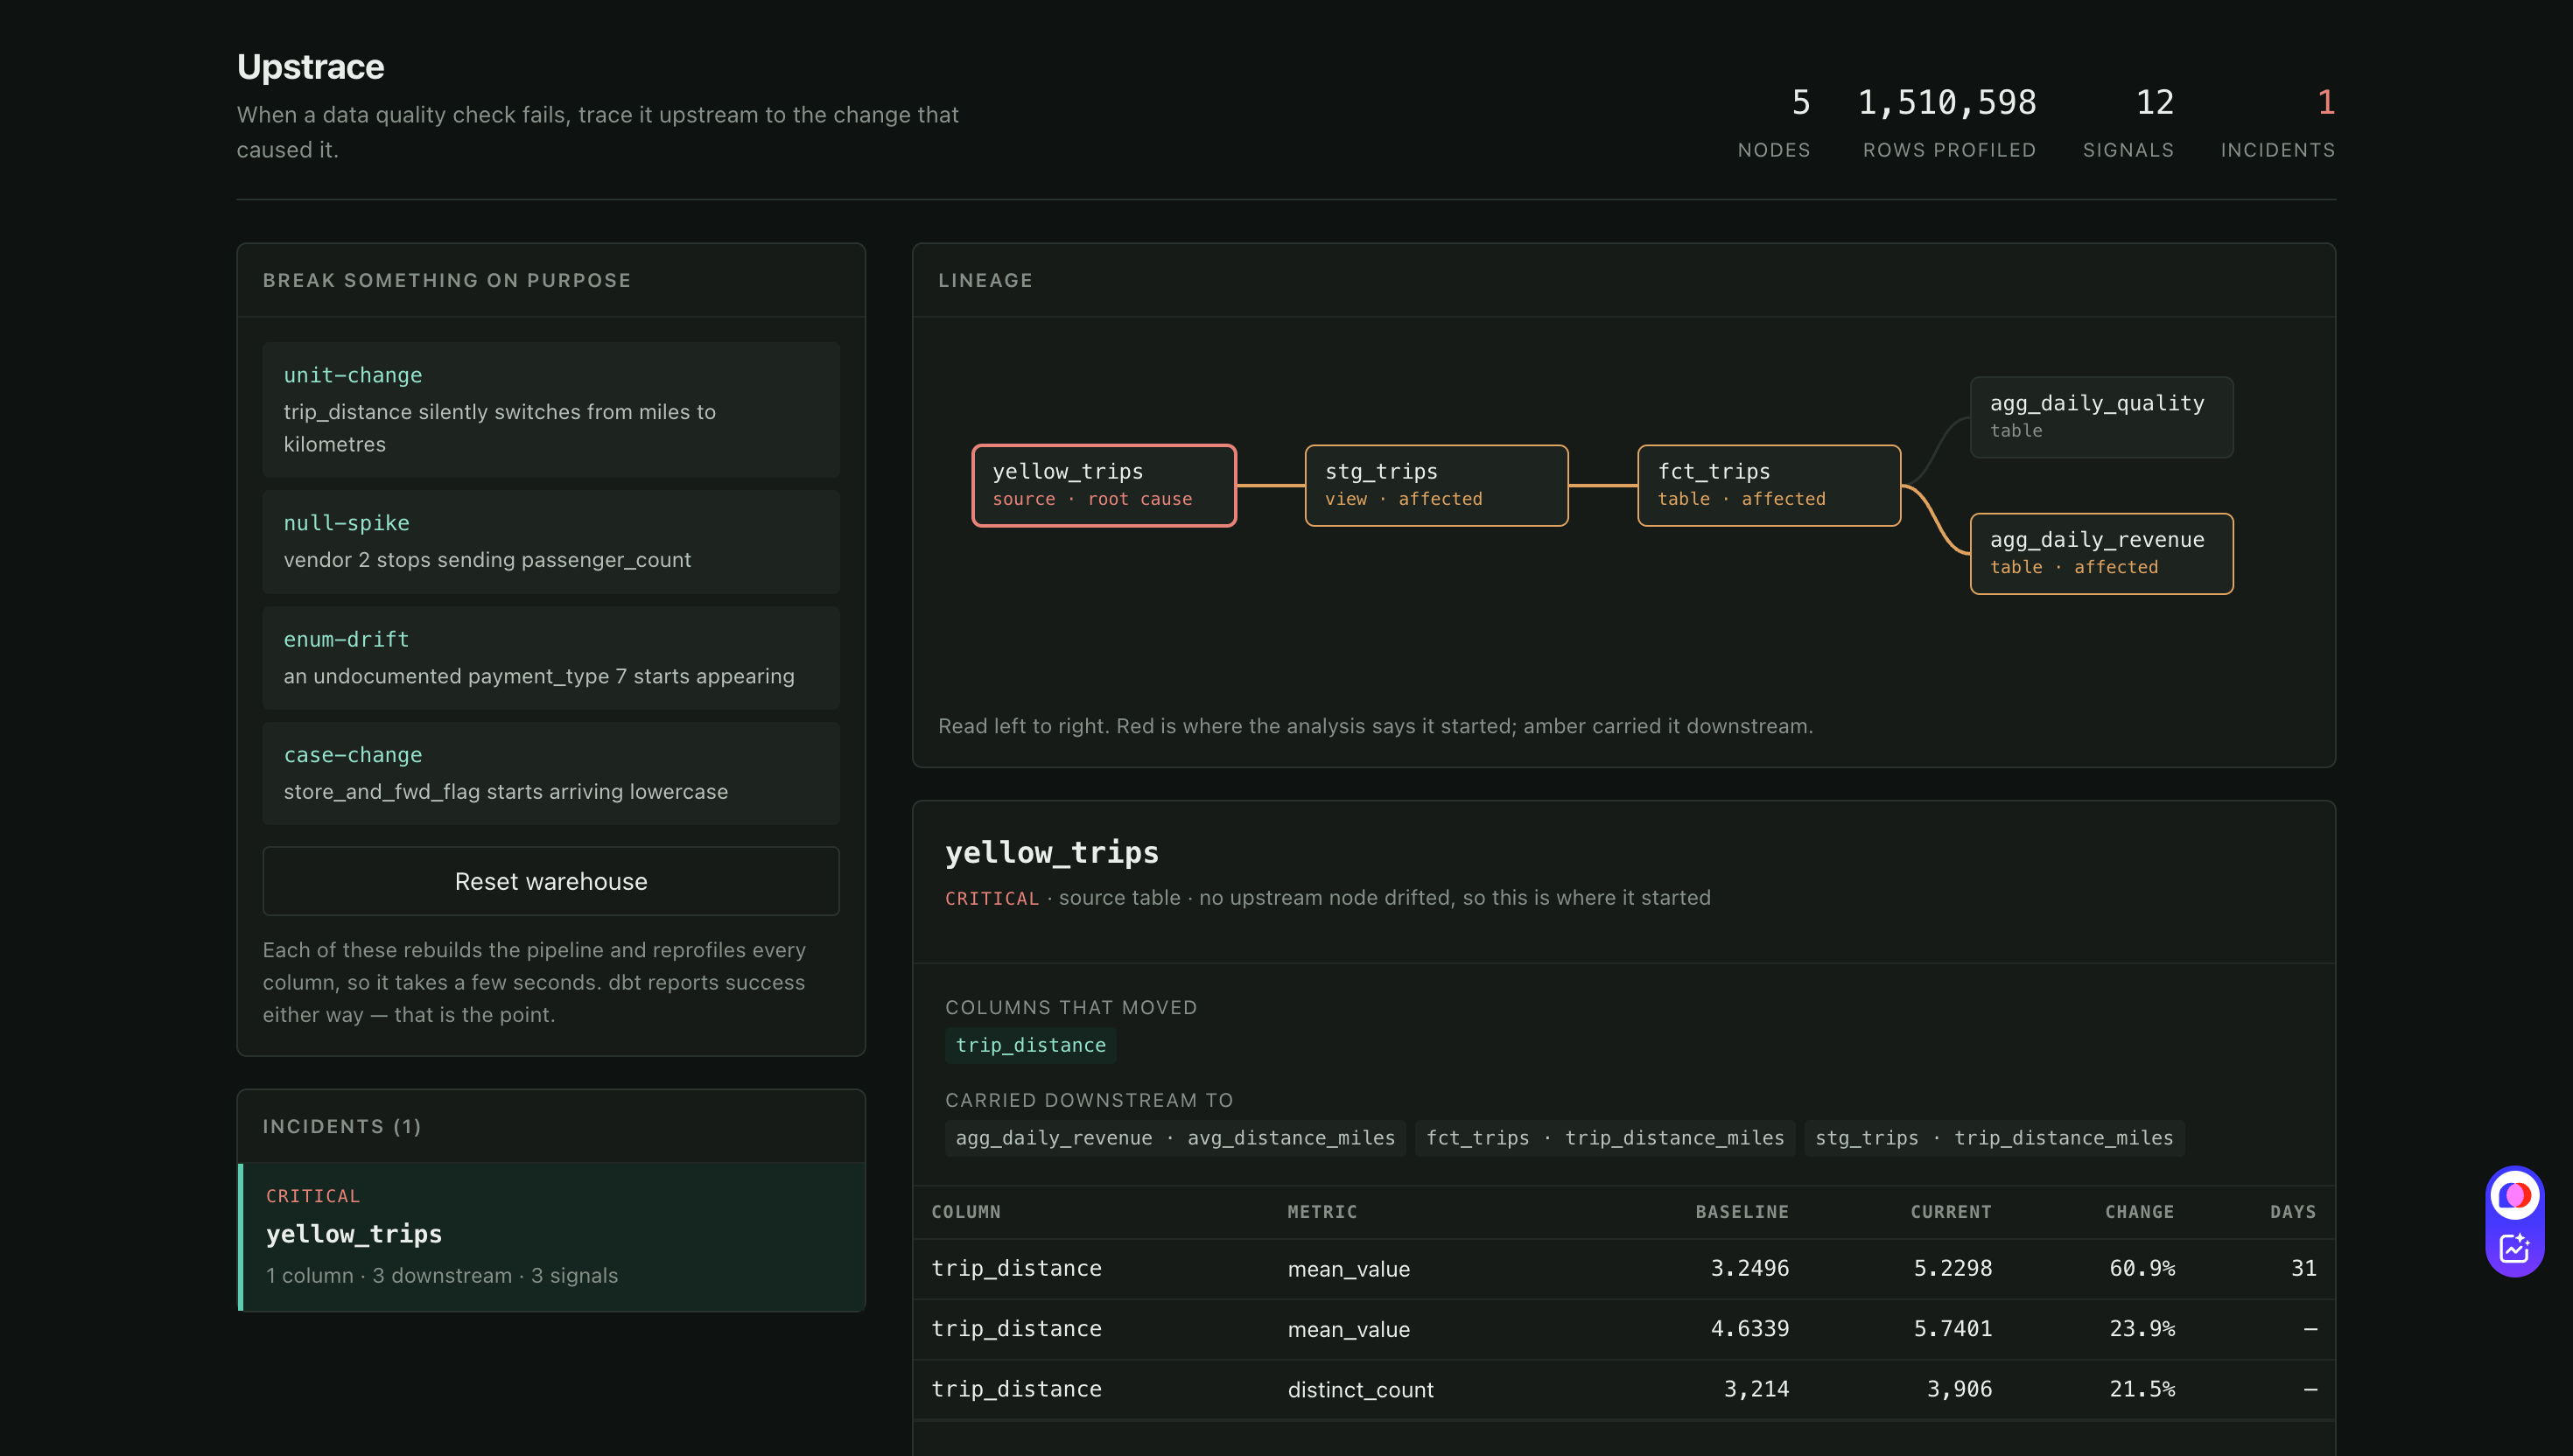Click the Reset warehouse button
The height and width of the screenshot is (1456, 2573).
point(551,881)
